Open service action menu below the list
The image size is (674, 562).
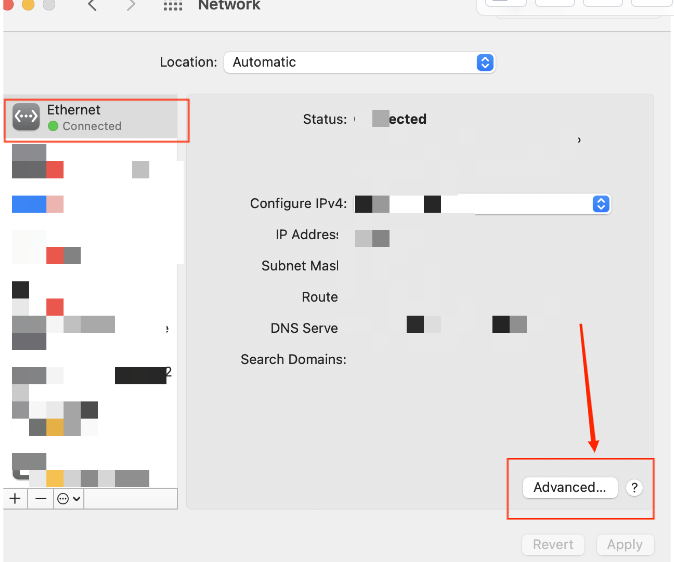(x=68, y=497)
